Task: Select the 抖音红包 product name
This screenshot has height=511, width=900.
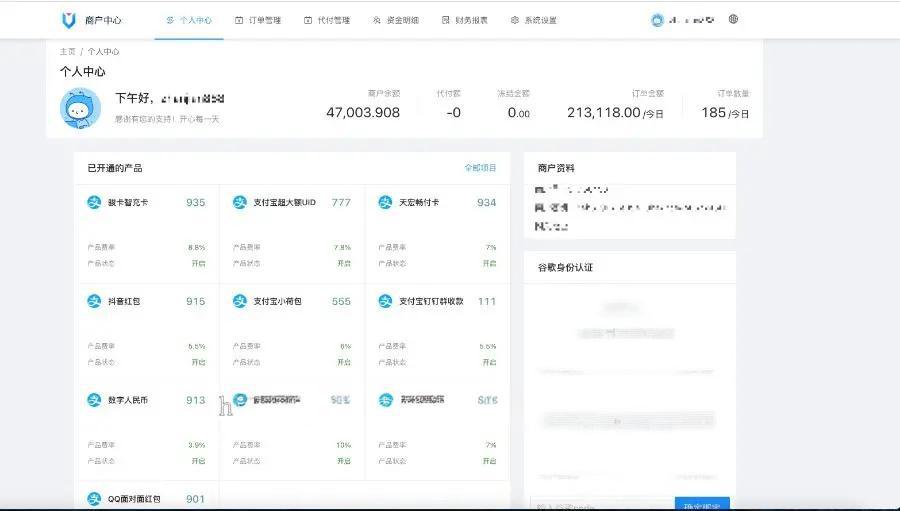Action: point(124,301)
